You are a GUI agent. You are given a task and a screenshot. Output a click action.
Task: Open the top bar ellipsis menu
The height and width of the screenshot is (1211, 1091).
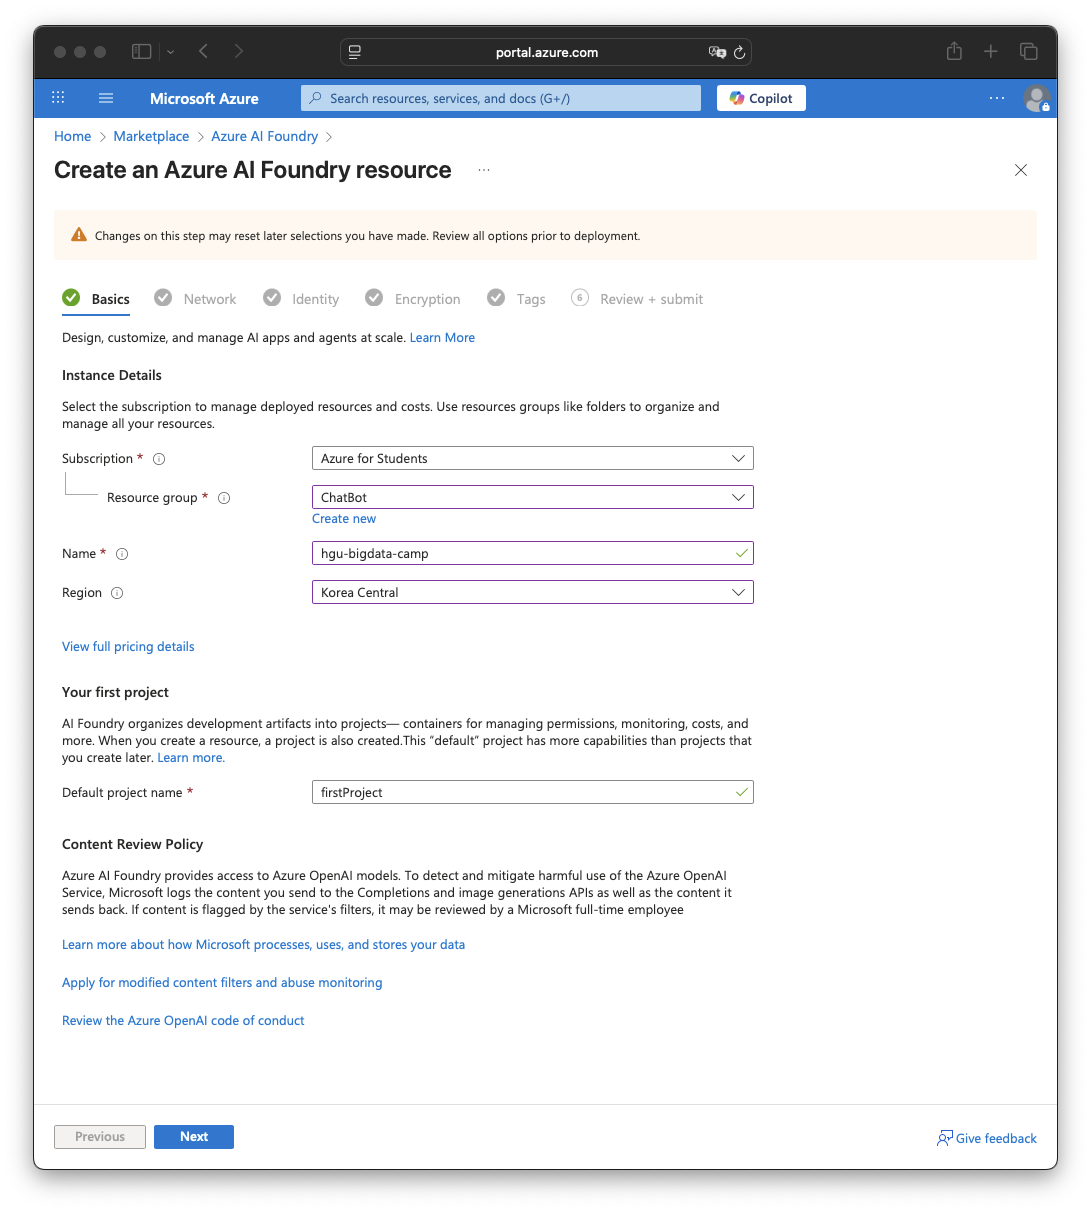tap(997, 98)
